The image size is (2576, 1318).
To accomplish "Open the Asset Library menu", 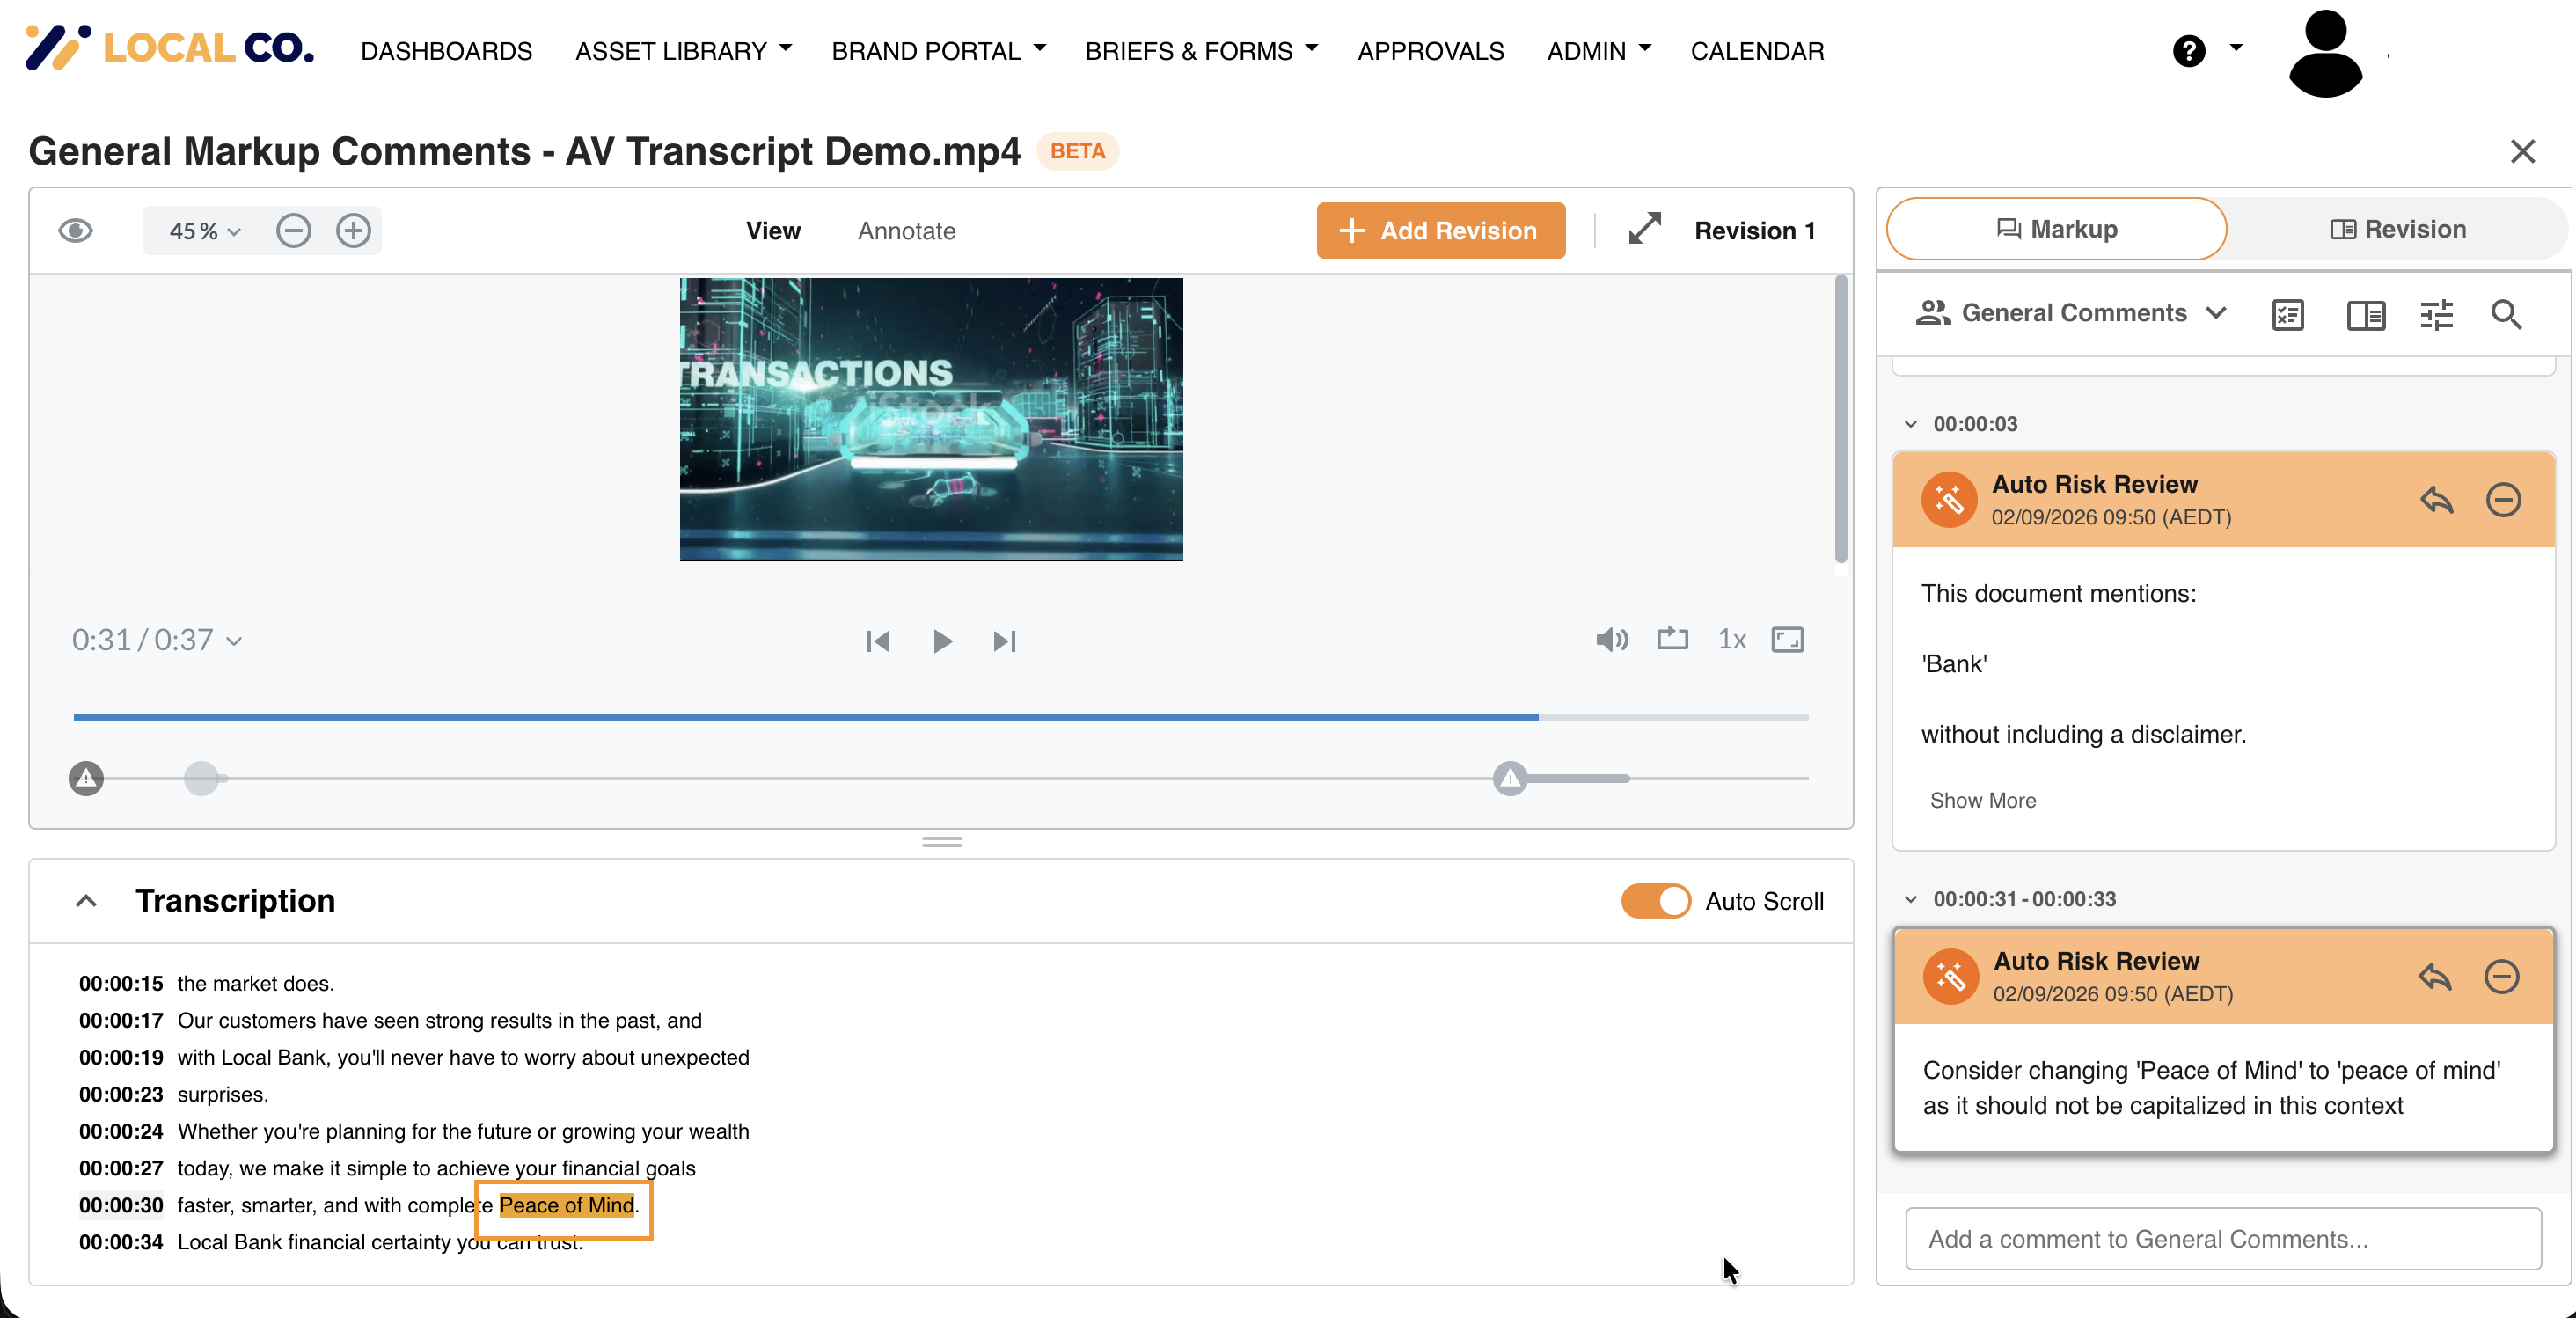I will pyautogui.click(x=683, y=51).
